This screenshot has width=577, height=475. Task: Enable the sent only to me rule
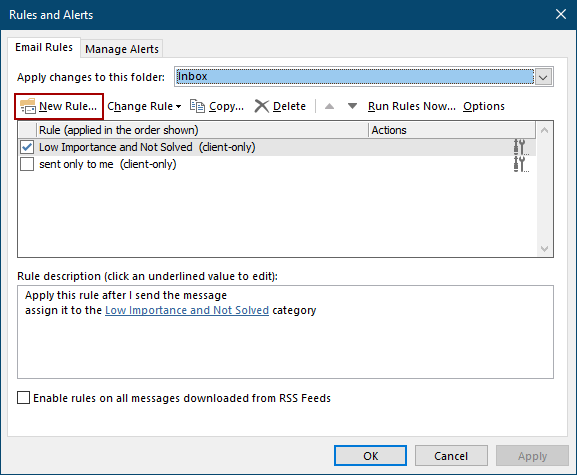pos(27,164)
